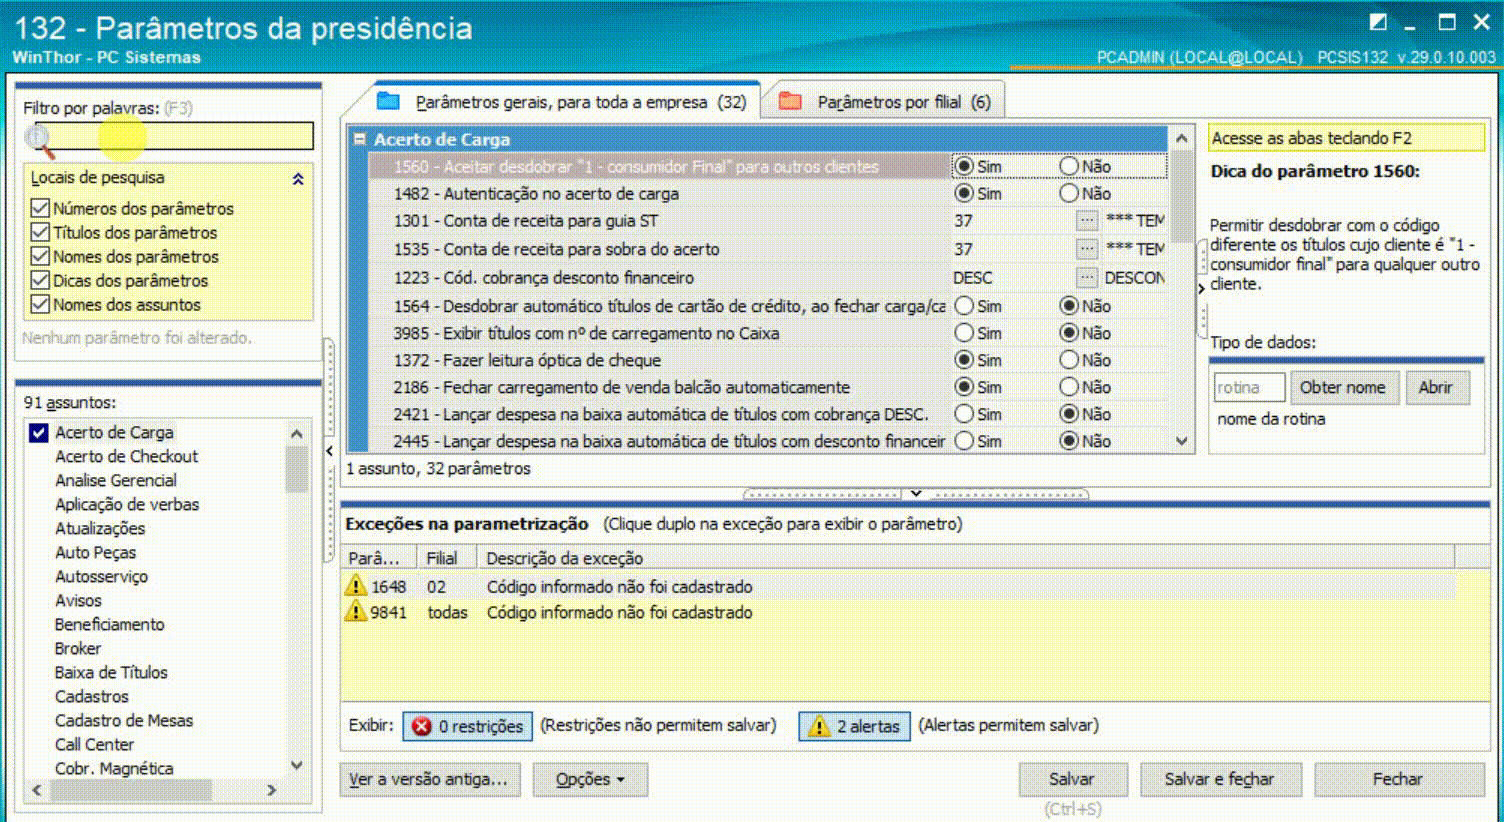Uncheck Nomes dos parâmetros
1504x822 pixels.
40,256
